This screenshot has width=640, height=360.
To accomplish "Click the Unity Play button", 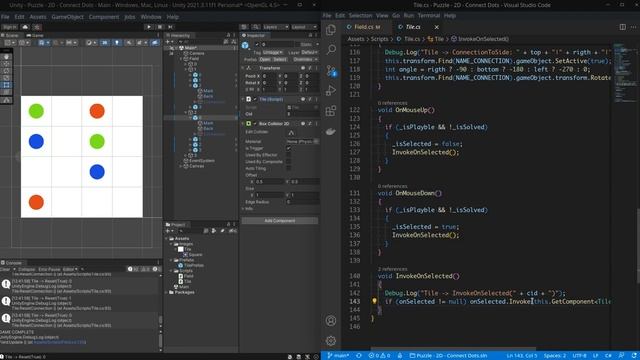I will coord(149,27).
